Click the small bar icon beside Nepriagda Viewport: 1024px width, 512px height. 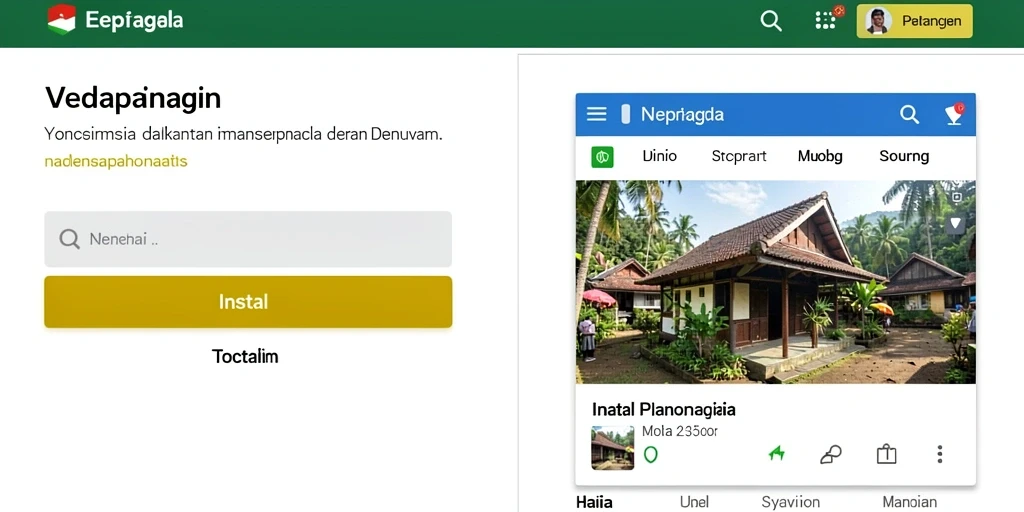[626, 114]
